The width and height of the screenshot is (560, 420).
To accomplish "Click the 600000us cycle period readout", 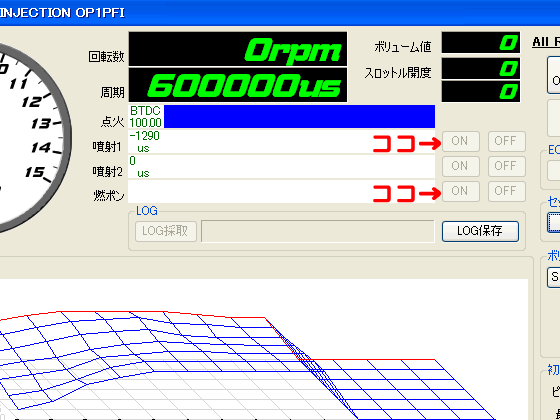I will coord(238,85).
